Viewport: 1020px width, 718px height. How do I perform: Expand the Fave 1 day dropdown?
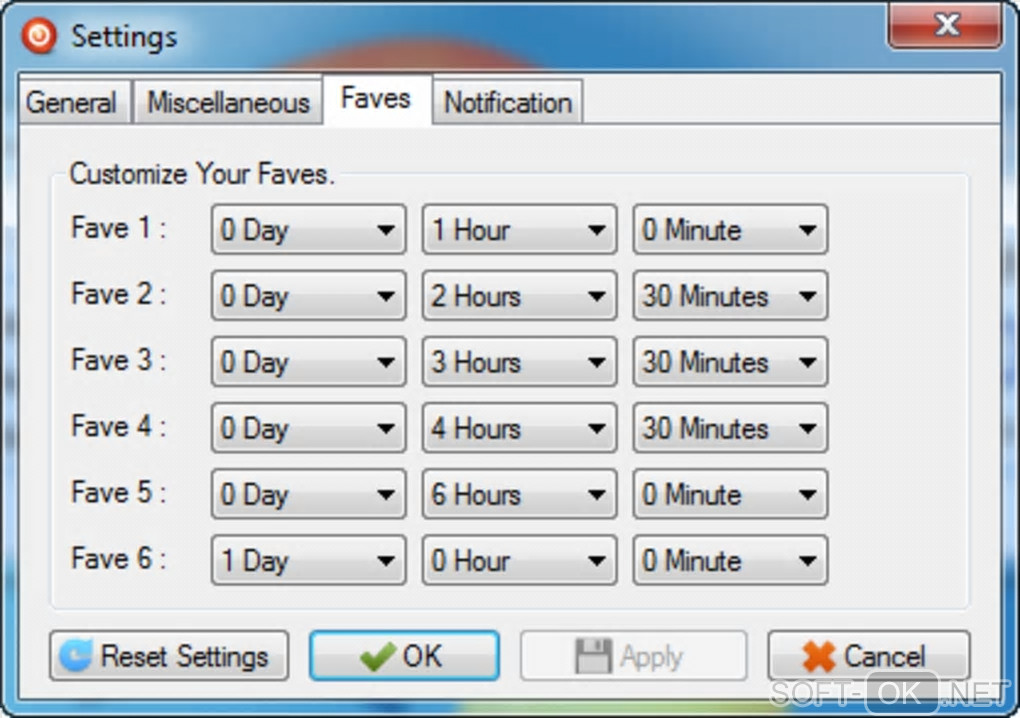coord(308,230)
